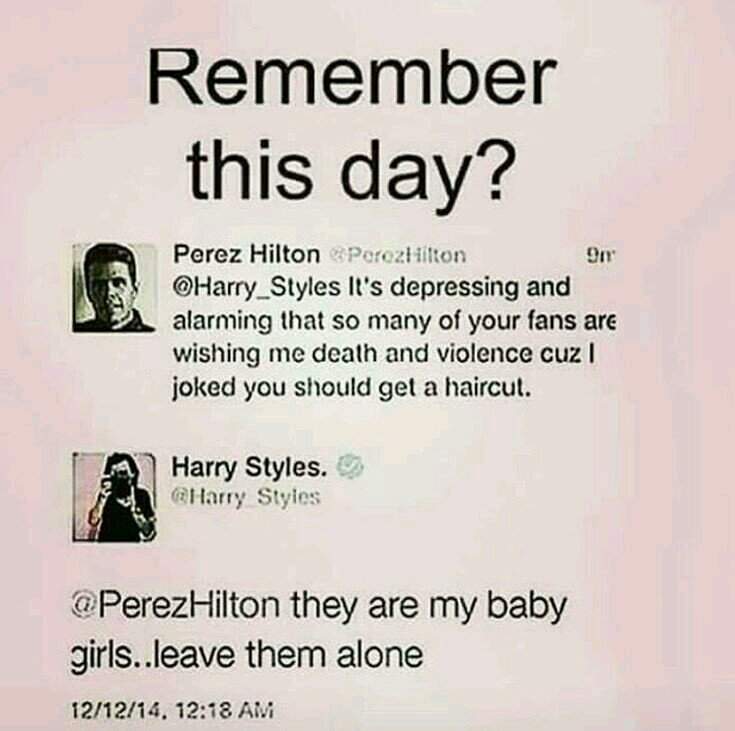Image resolution: width=735 pixels, height=731 pixels.
Task: Open the Harry Styles. display name
Action: coord(249,467)
